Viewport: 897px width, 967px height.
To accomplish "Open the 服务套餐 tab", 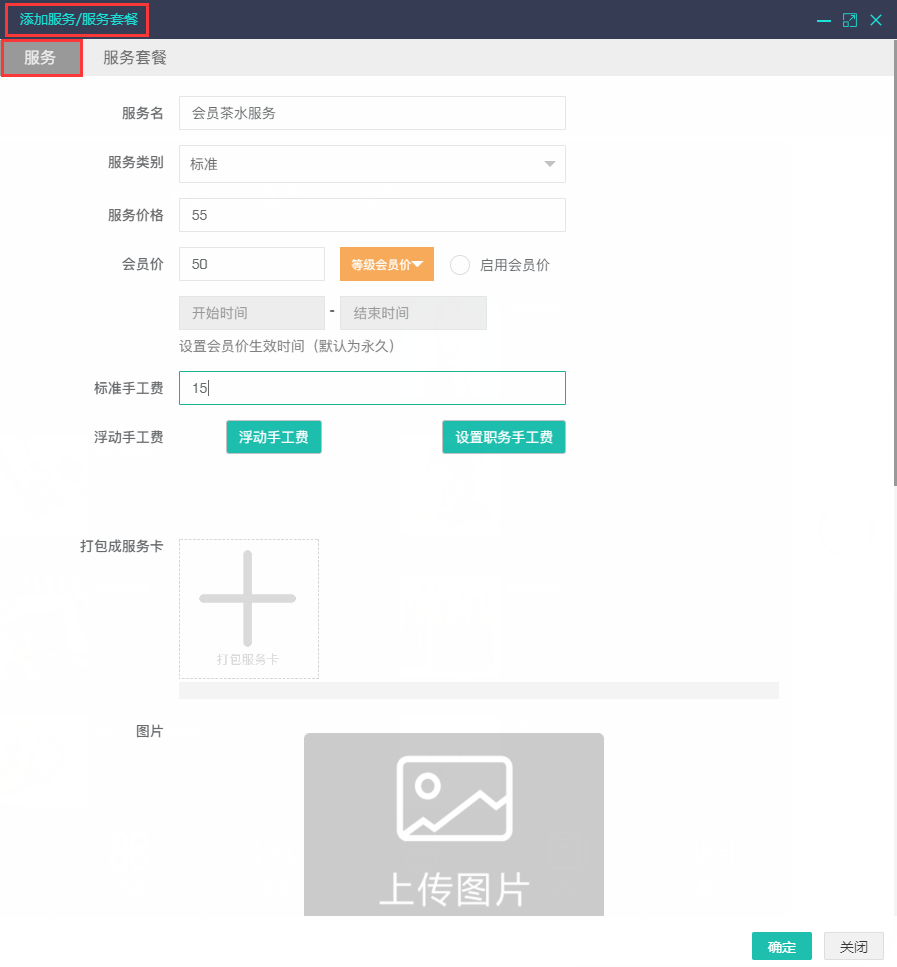I will tap(134, 58).
